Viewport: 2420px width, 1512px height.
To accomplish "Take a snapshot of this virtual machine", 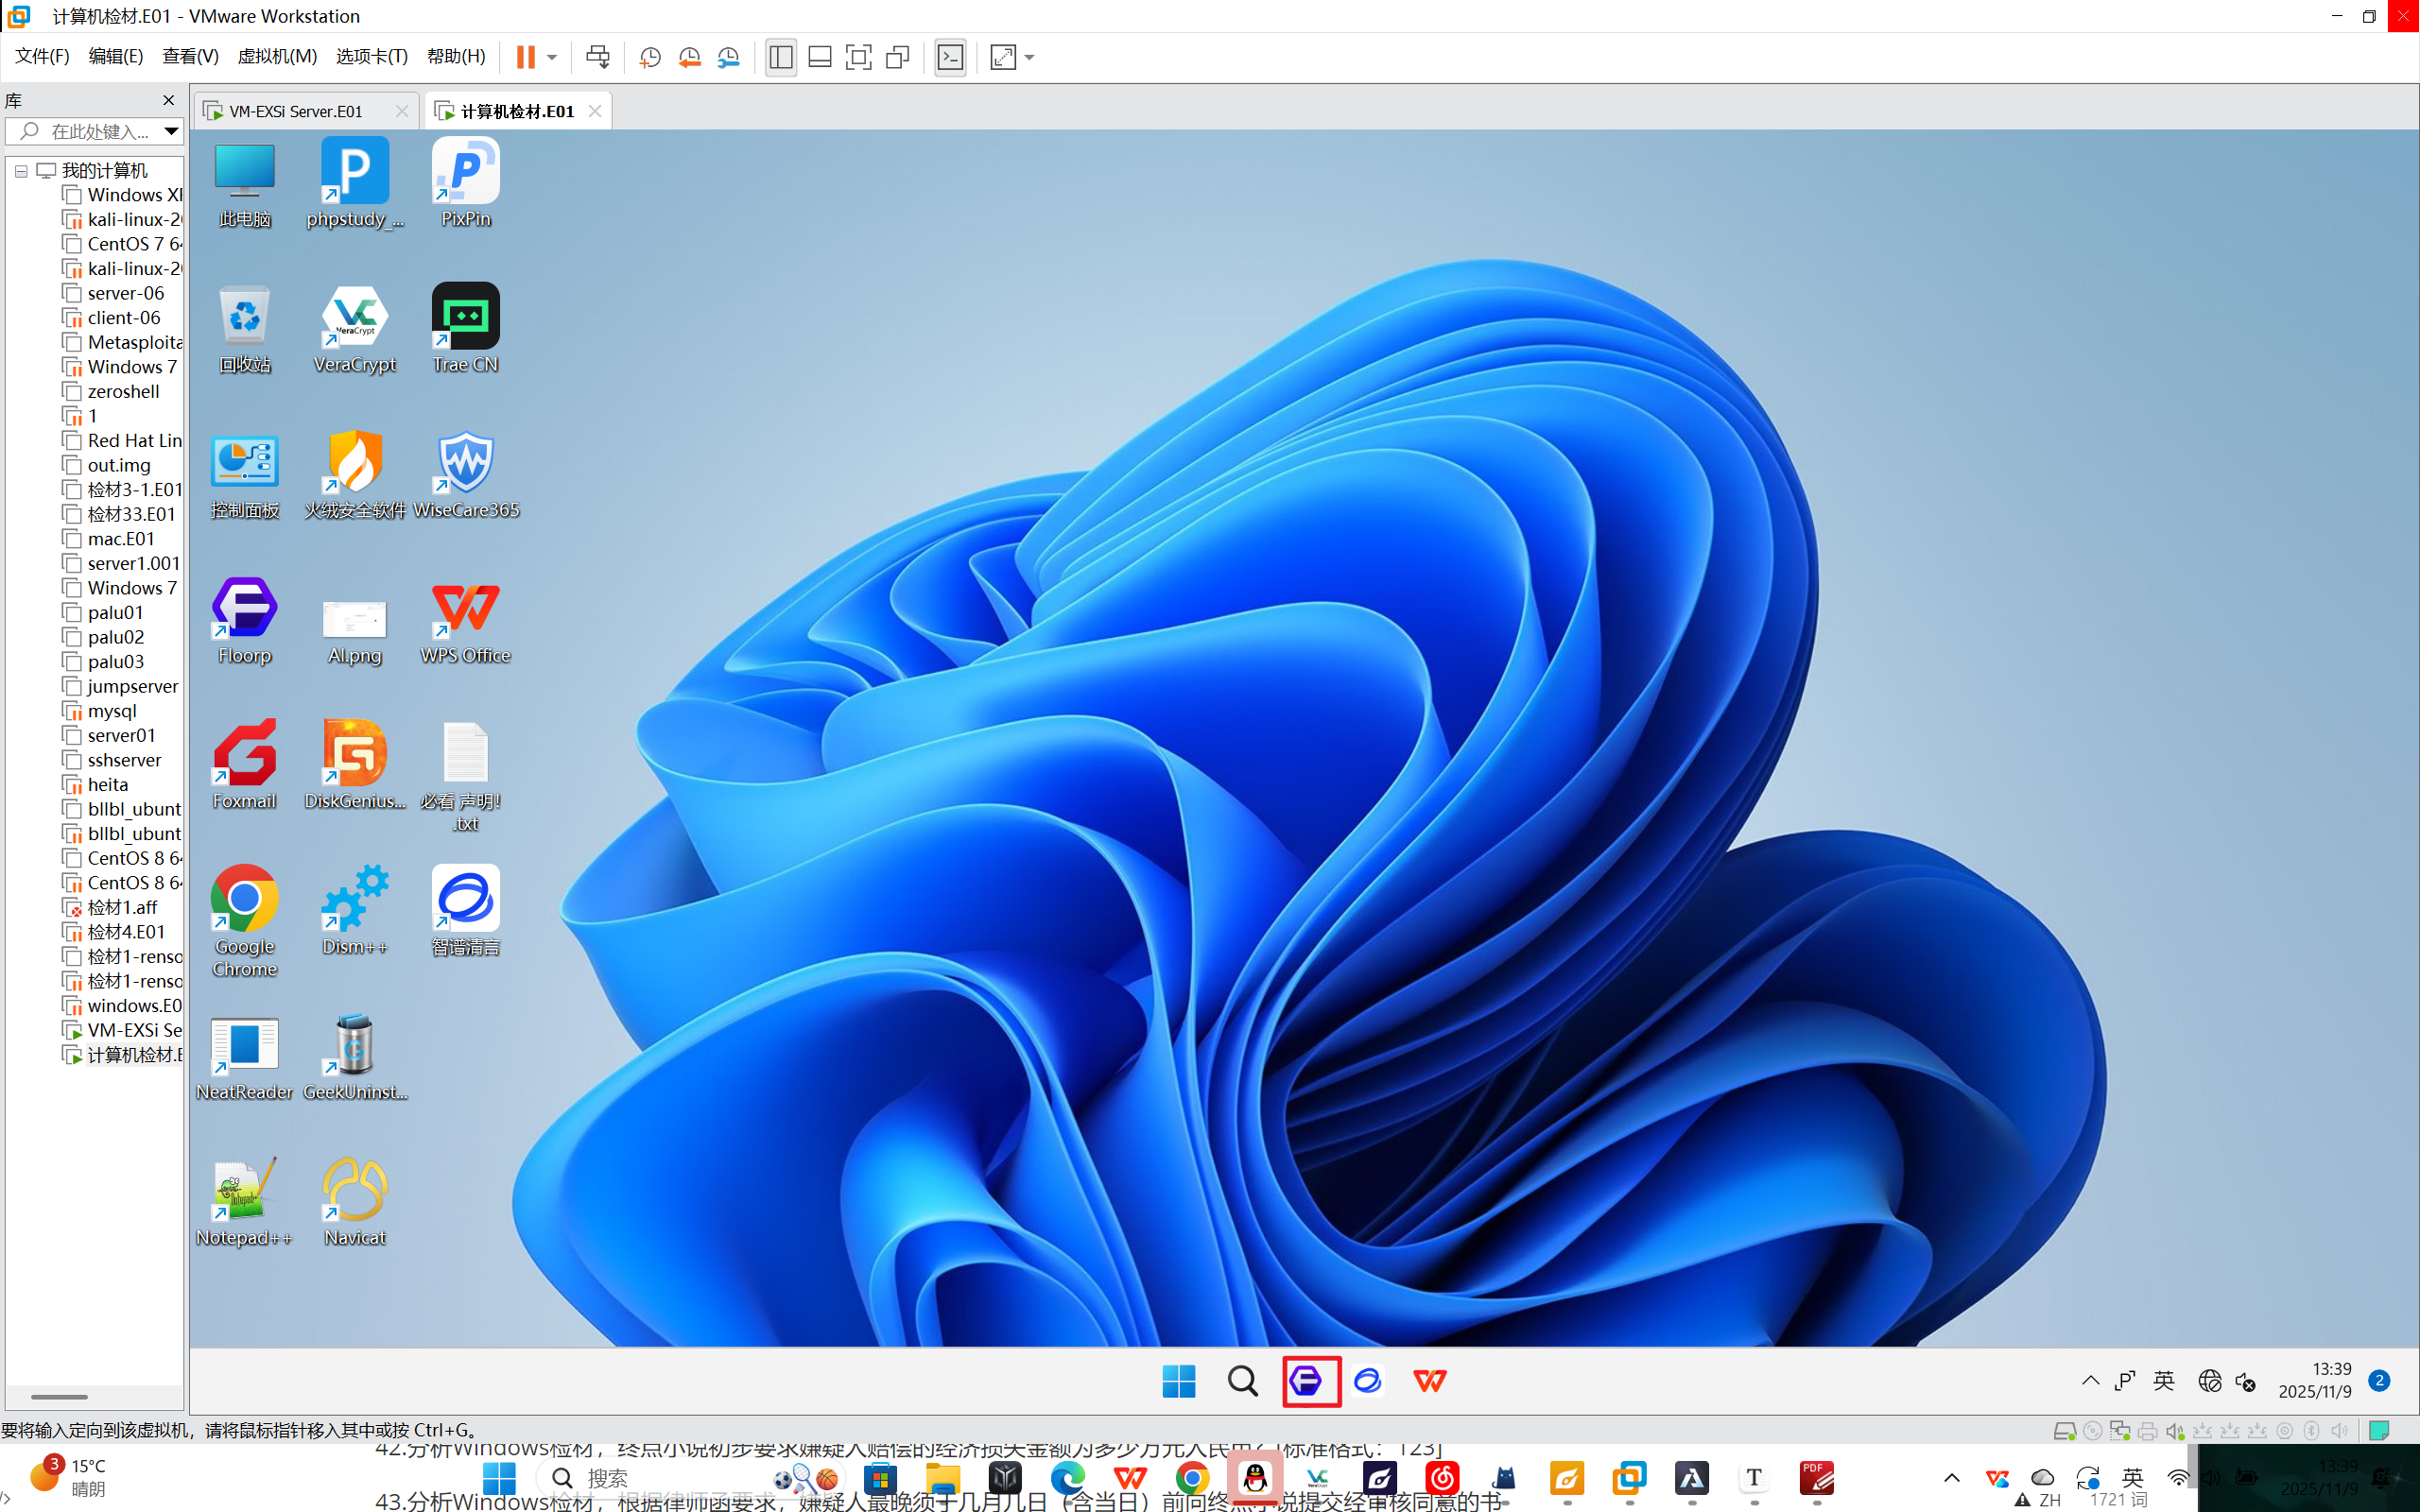I will pyautogui.click(x=650, y=57).
